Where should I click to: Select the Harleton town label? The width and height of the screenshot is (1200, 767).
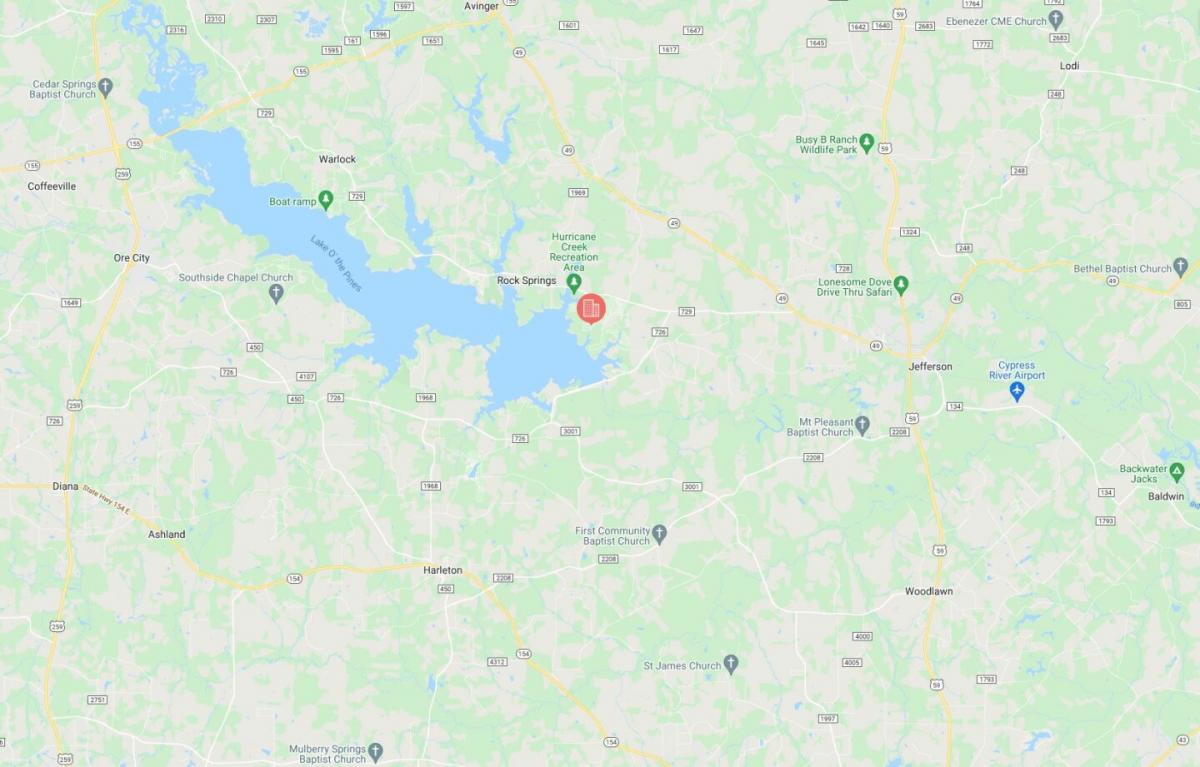click(442, 570)
